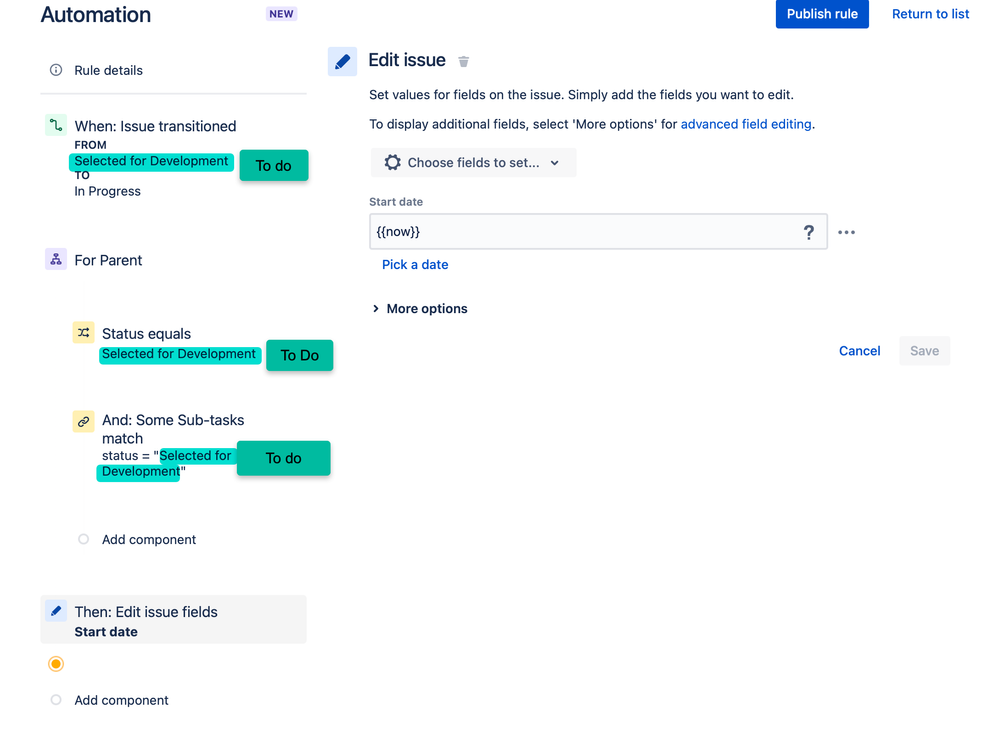
Task: Click the question mark help in Start date
Action: pos(809,233)
